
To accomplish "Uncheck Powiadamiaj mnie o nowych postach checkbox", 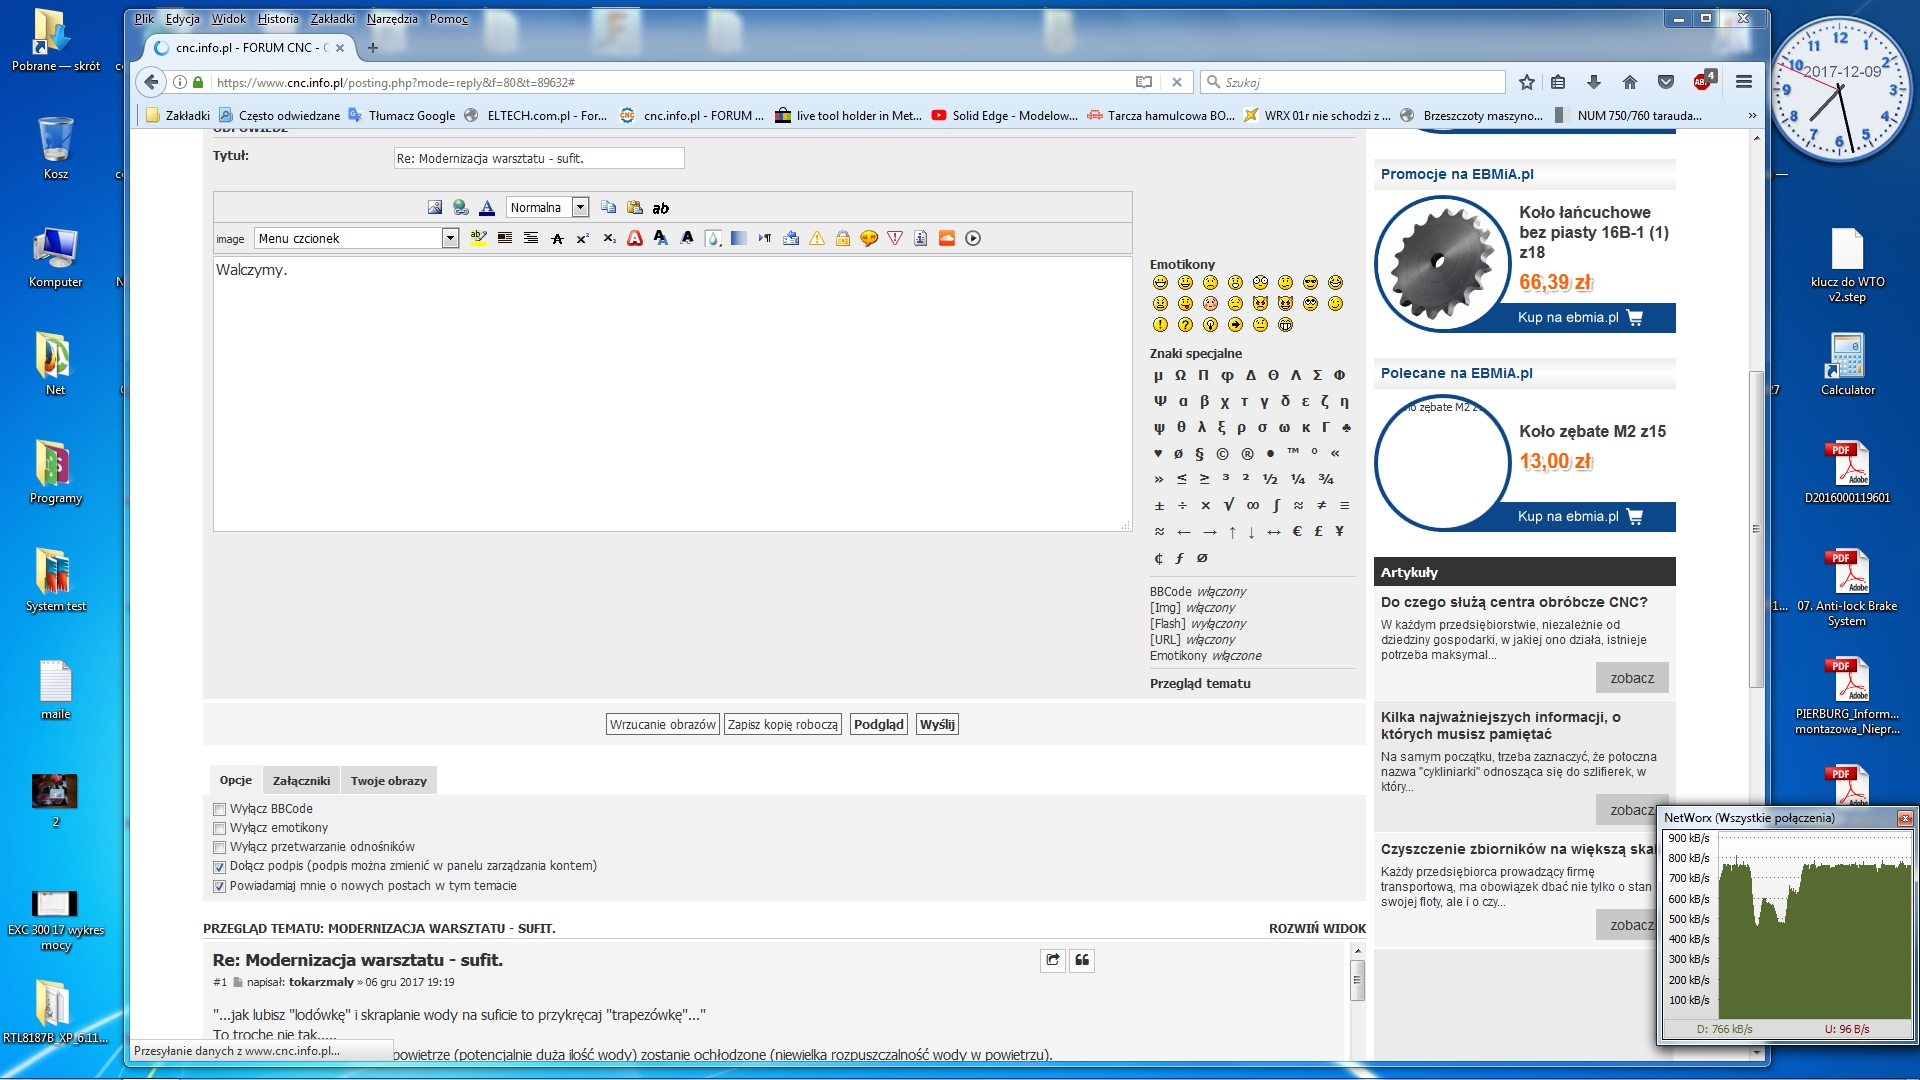I will tap(219, 886).
